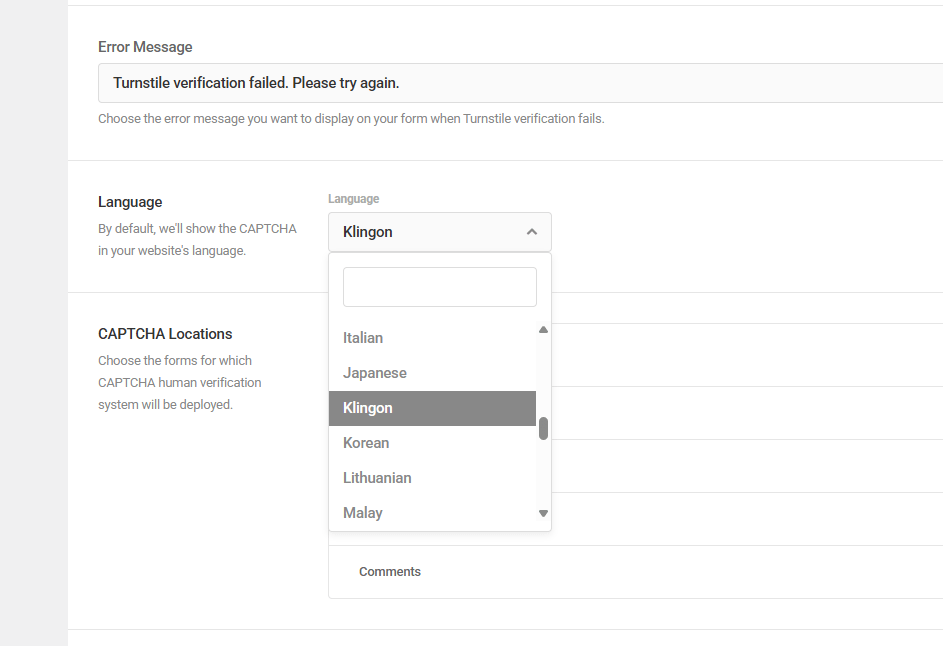
Task: Select Italian from the language list
Action: coord(363,337)
